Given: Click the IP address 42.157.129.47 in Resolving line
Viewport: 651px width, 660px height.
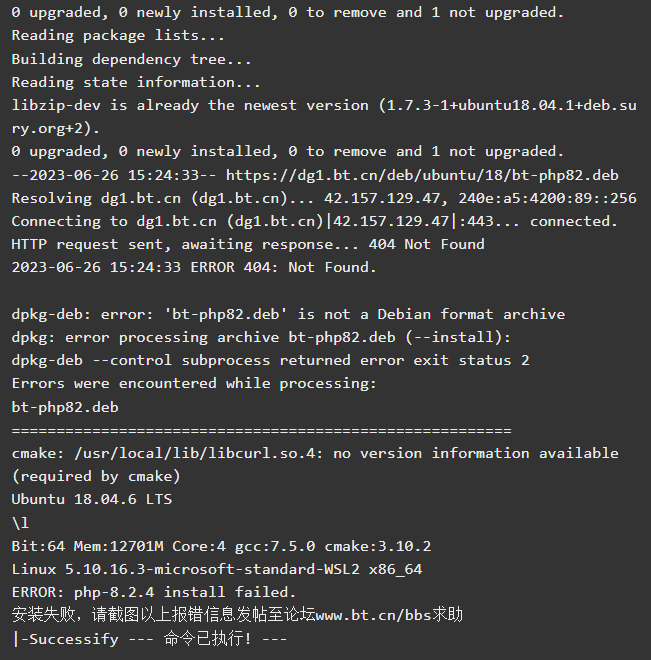Looking at the screenshot, I should (382, 198).
